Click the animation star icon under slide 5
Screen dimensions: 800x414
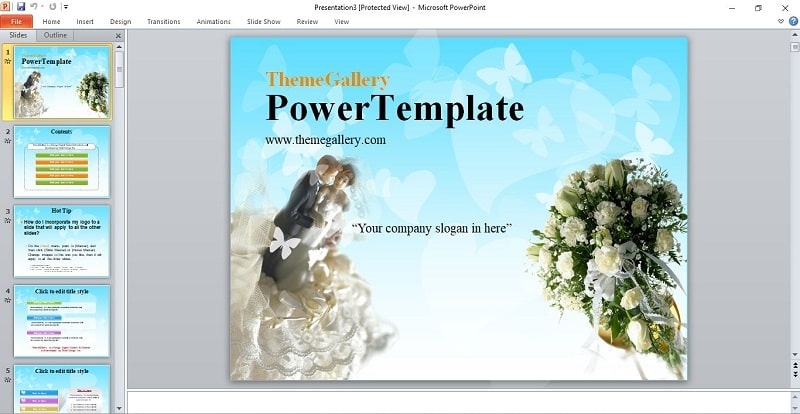[x=7, y=380]
